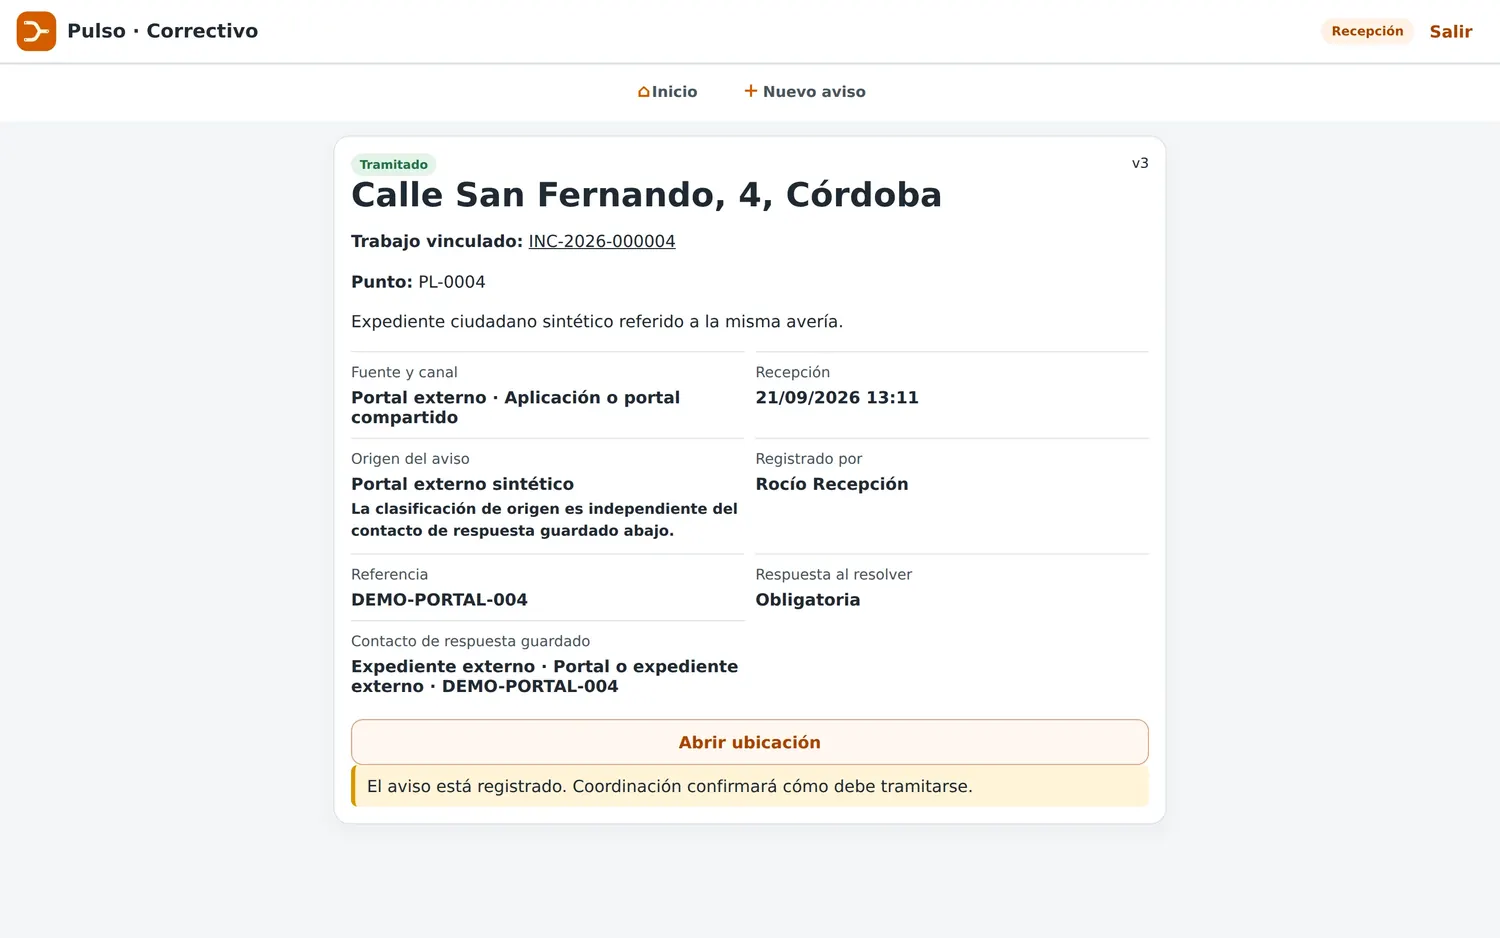
Task: Click the Salir link to log out
Action: (x=1451, y=31)
